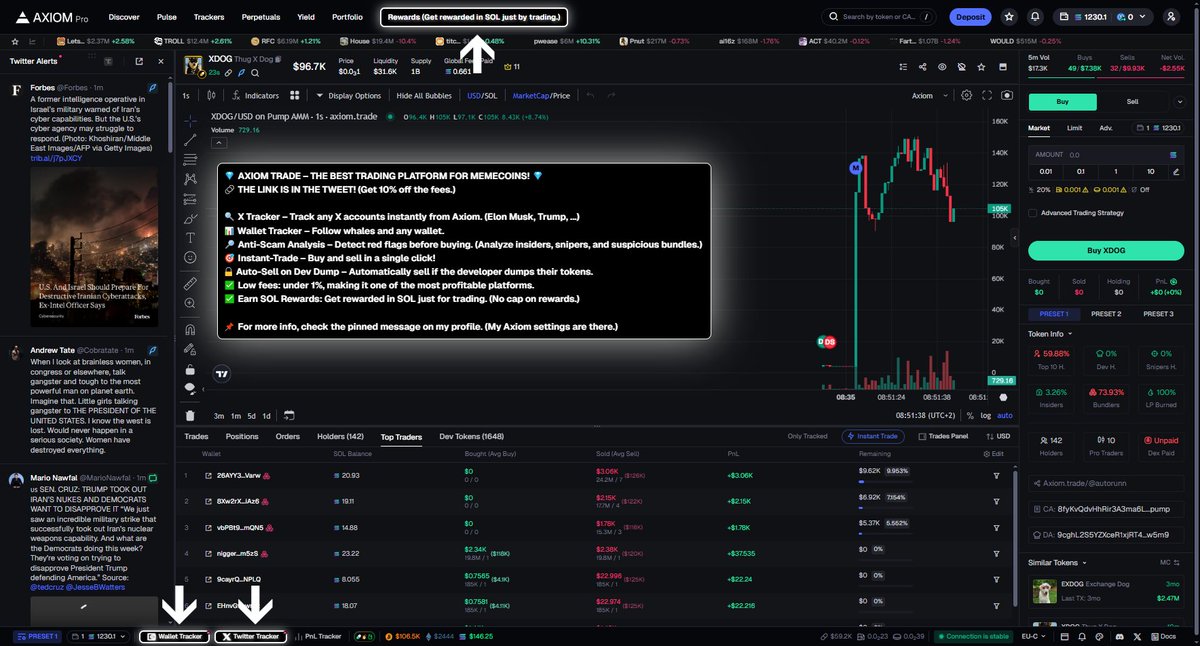The width and height of the screenshot is (1200, 646).
Task: Open the chart settings gear icon
Action: [966, 96]
